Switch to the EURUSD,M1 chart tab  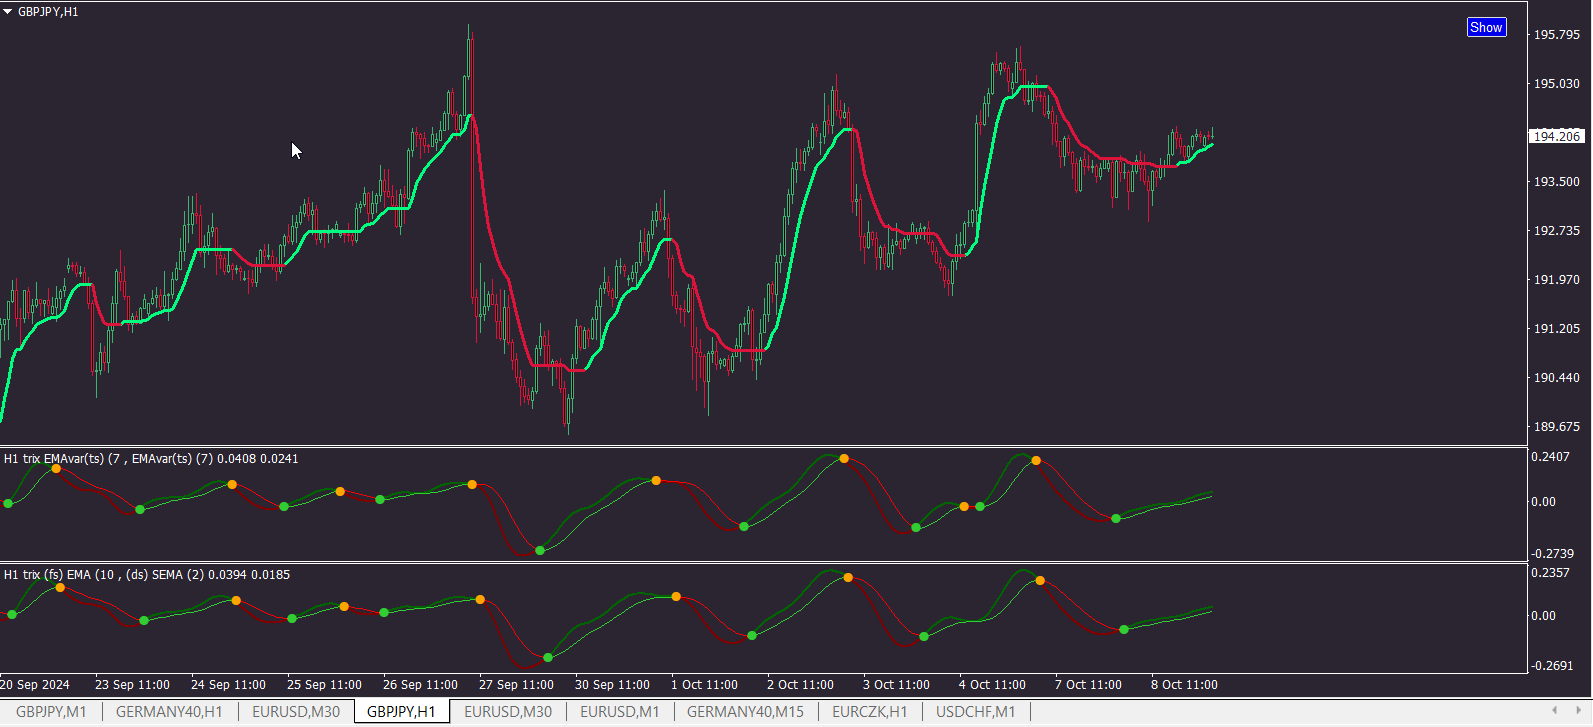click(x=620, y=712)
